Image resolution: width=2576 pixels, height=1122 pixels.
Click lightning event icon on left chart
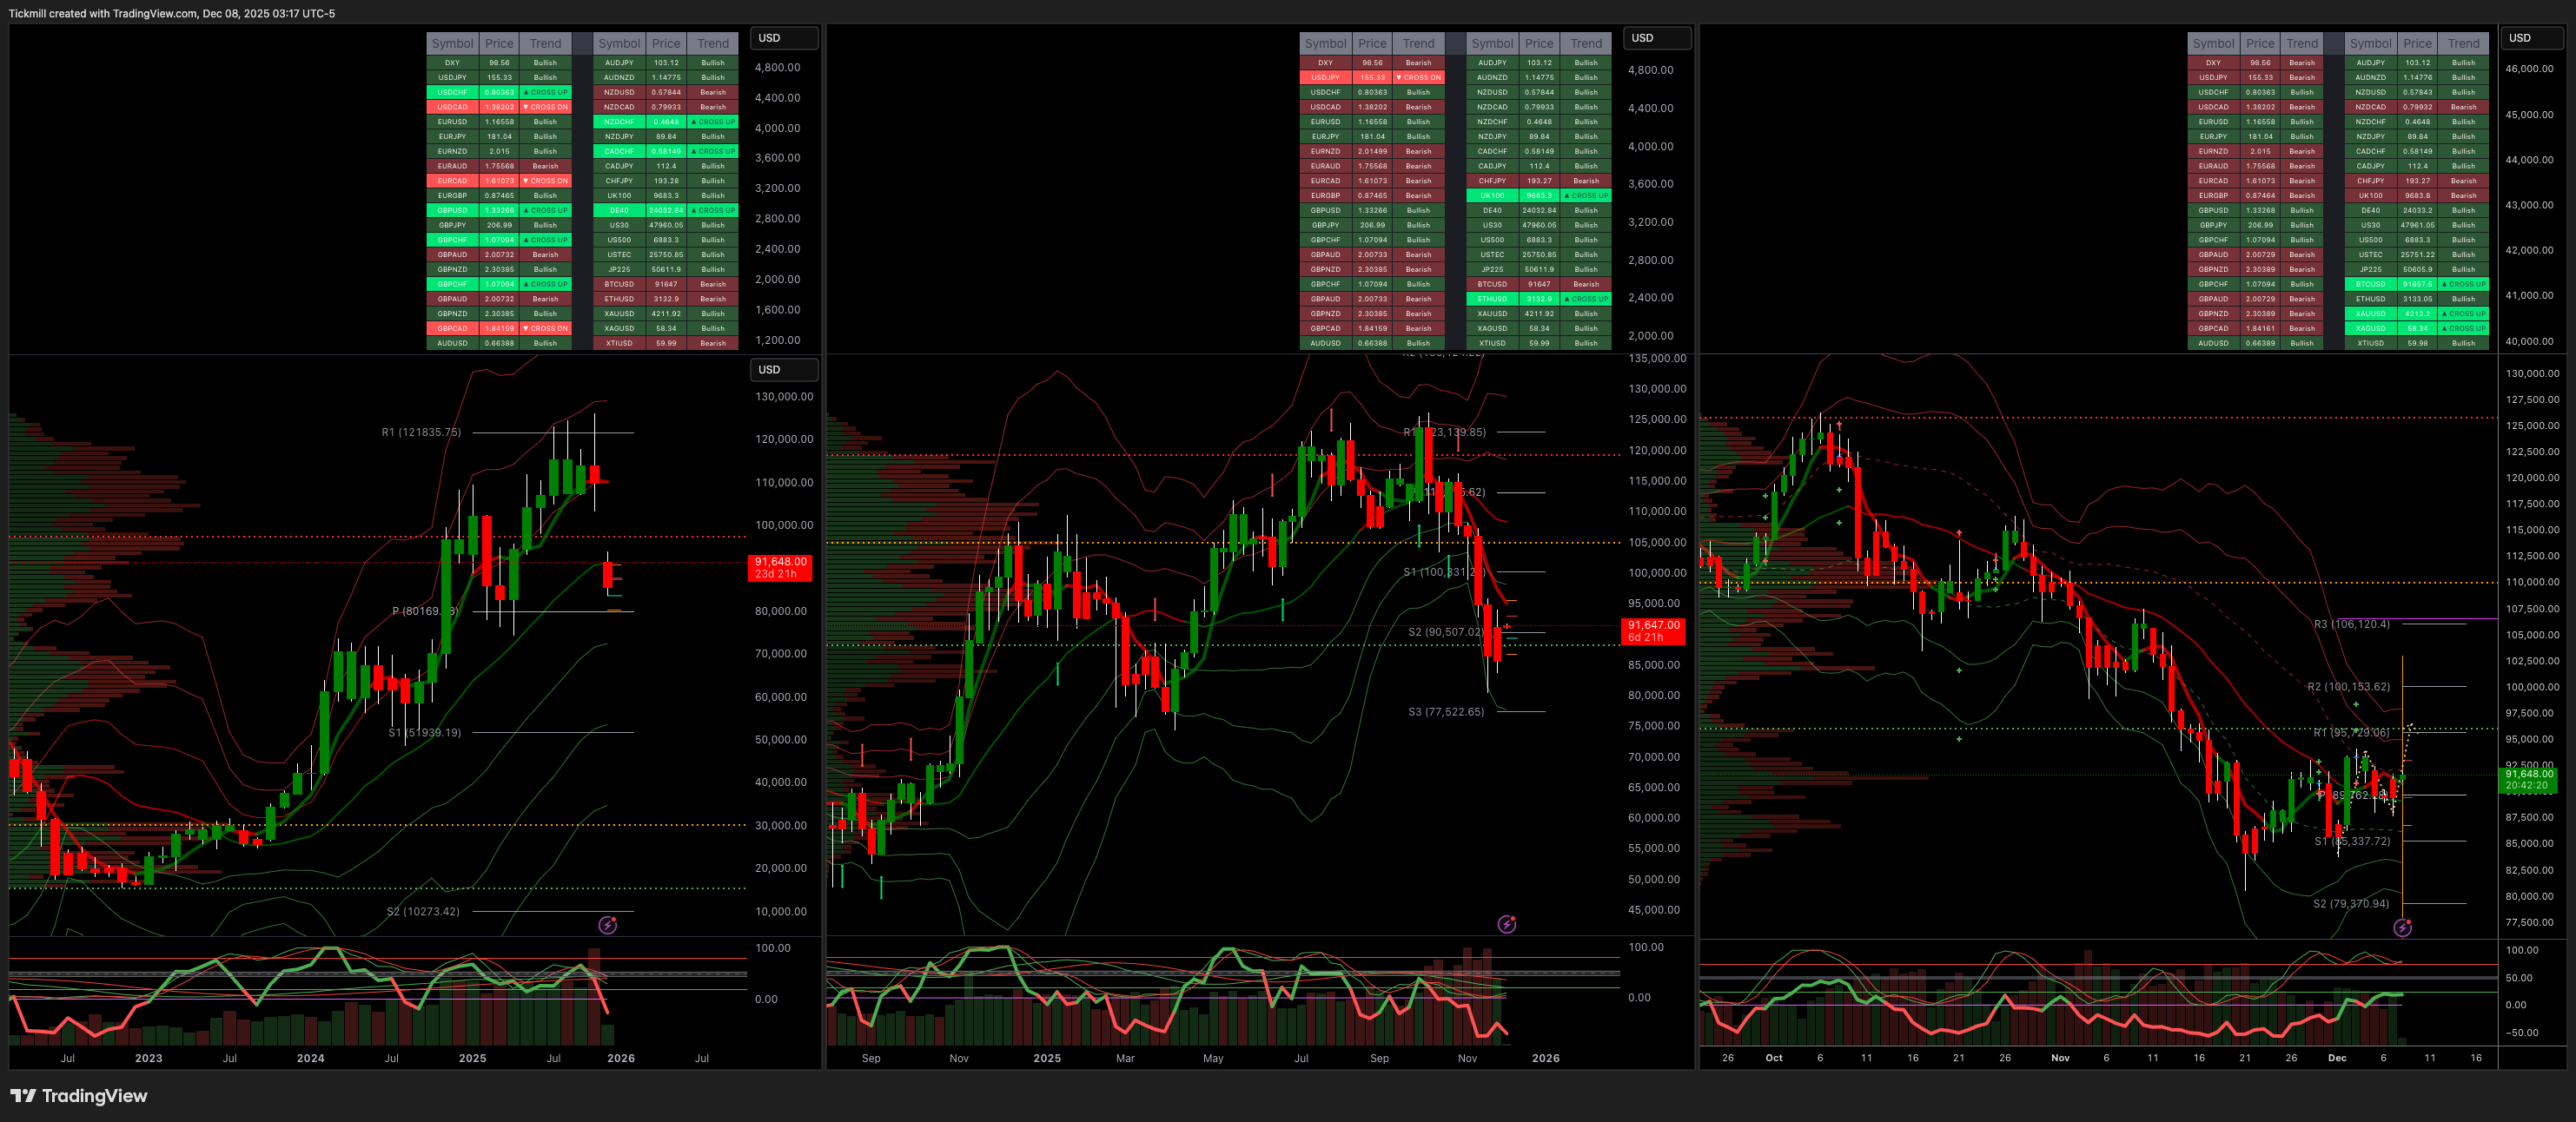tap(607, 925)
